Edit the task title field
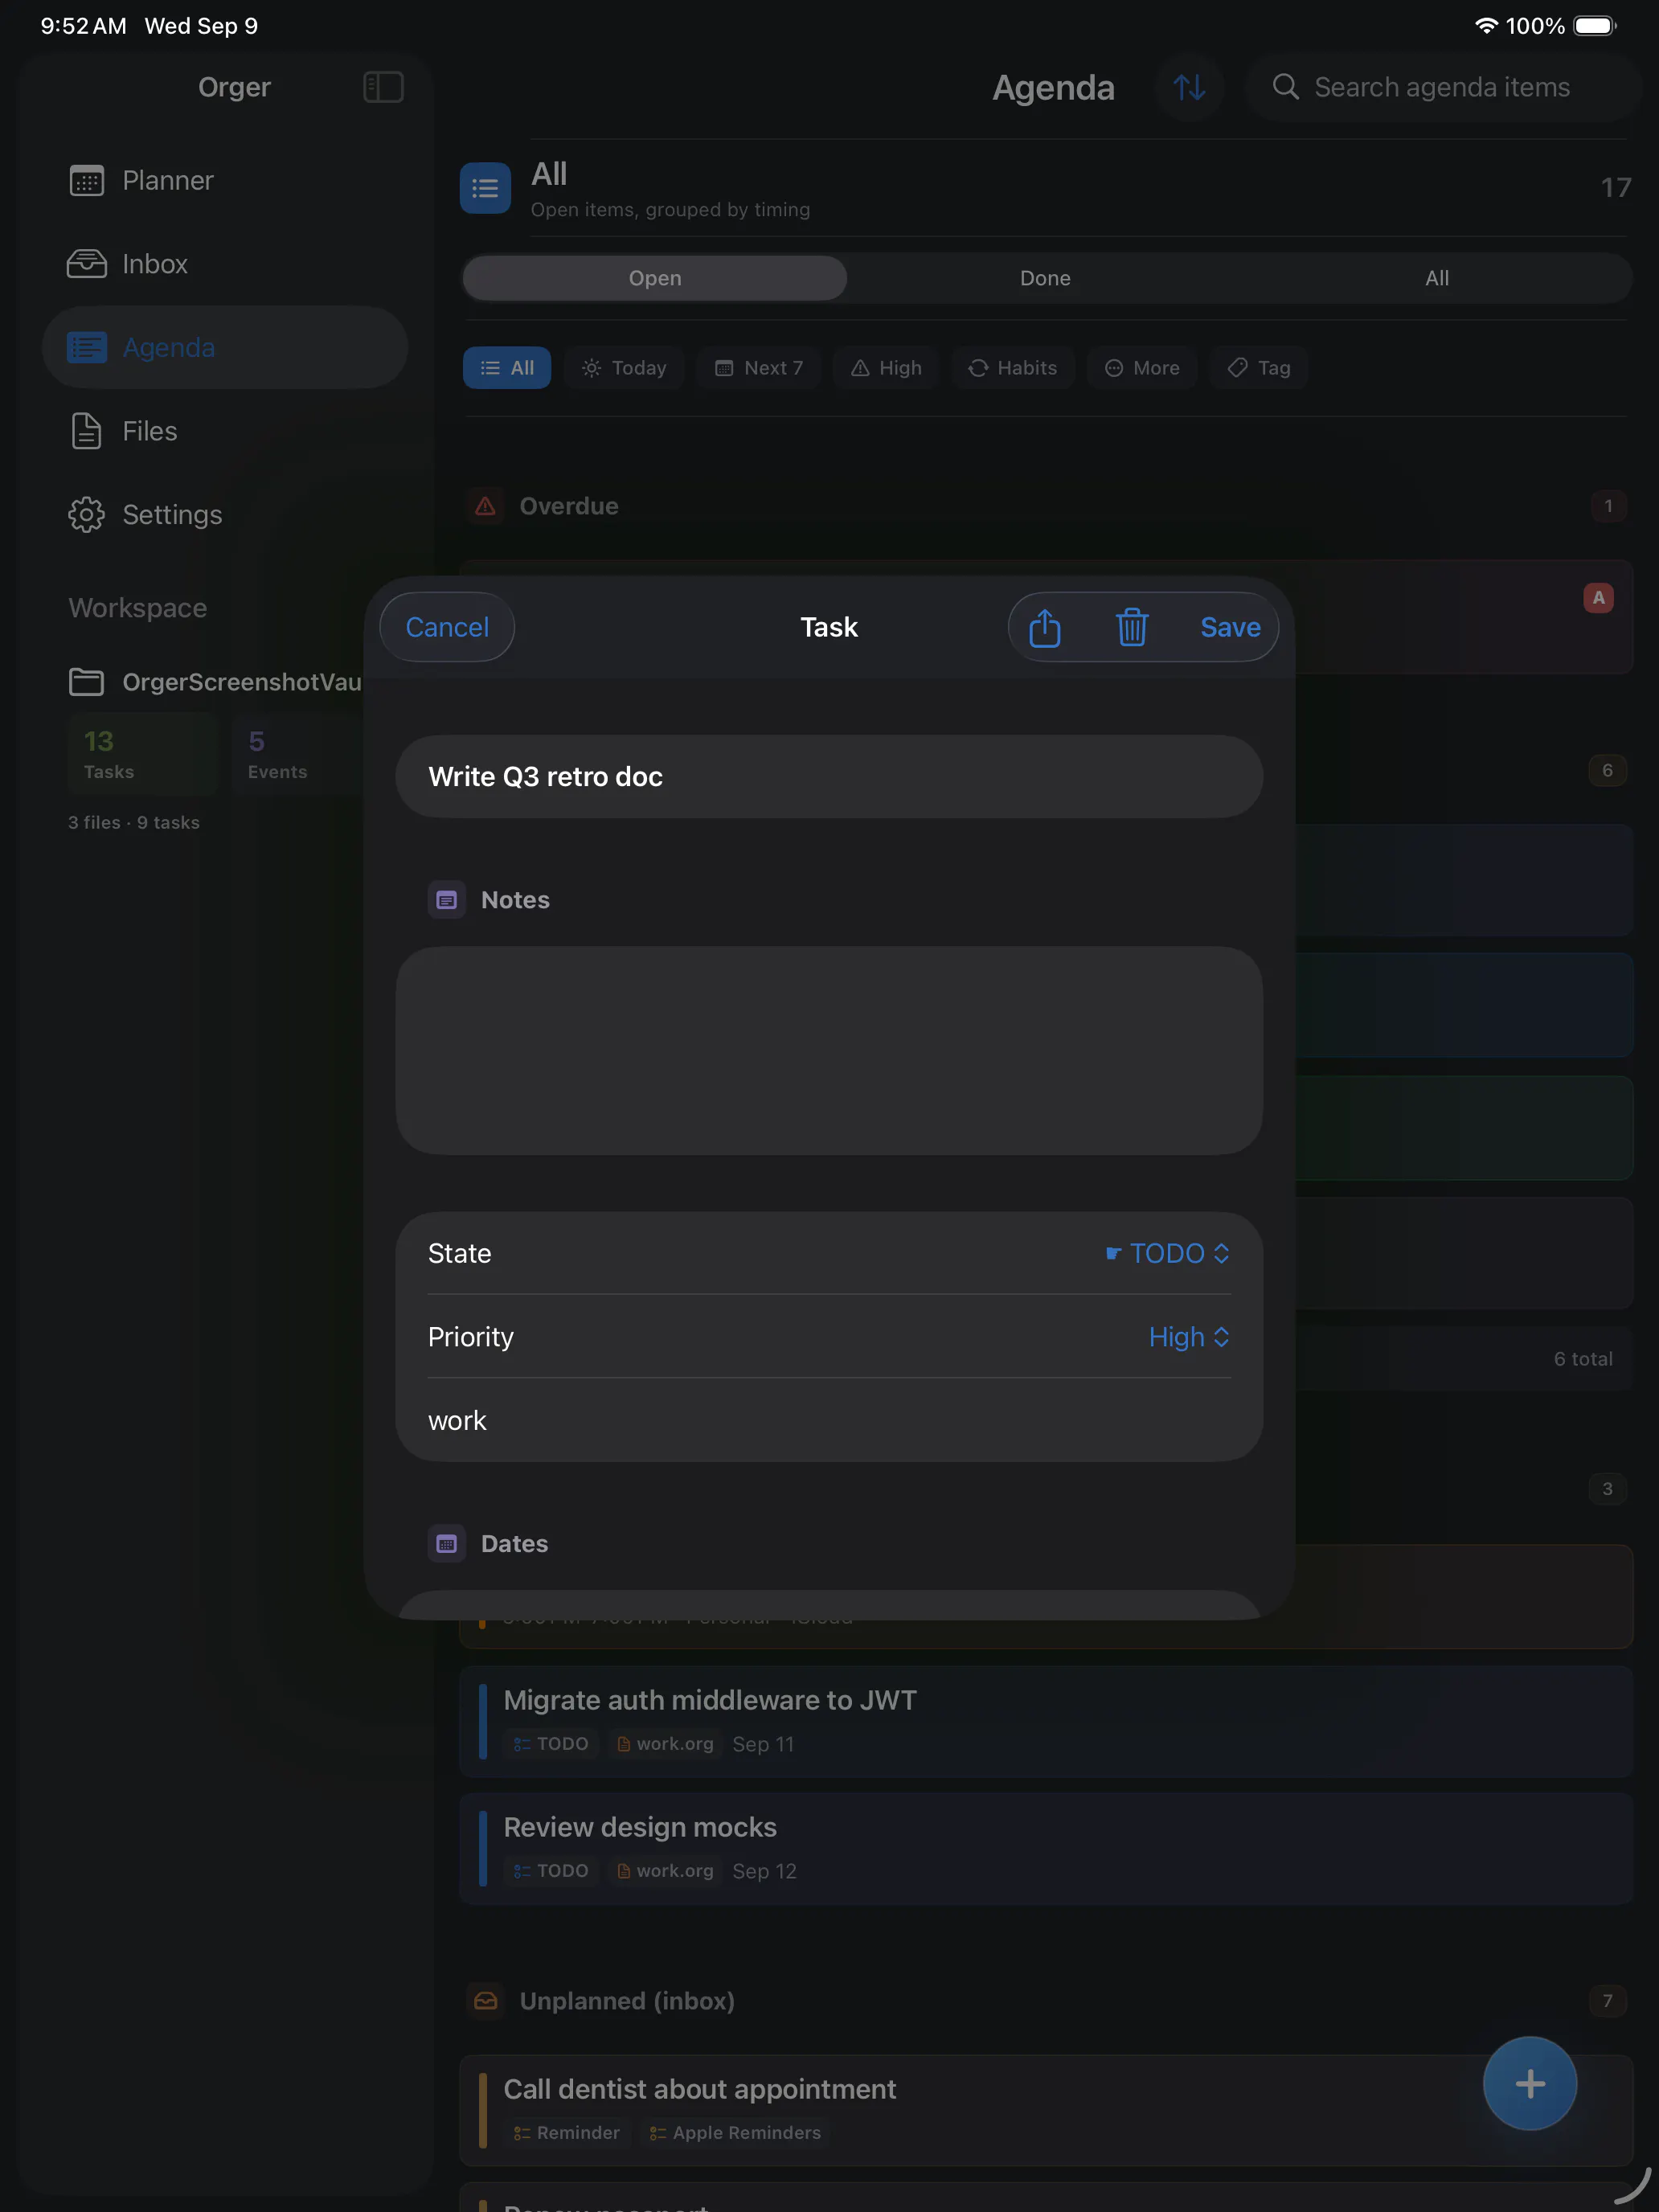1659x2212 pixels. tap(829, 777)
